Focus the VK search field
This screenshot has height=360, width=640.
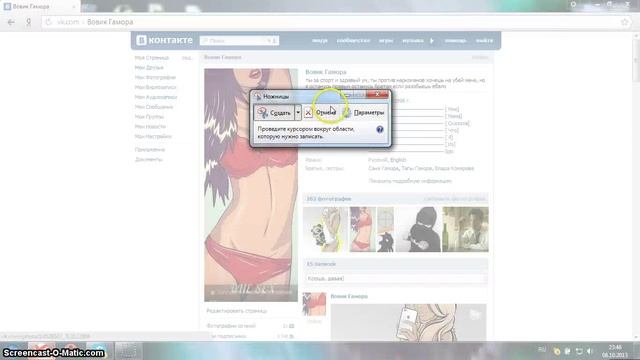(x=240, y=41)
